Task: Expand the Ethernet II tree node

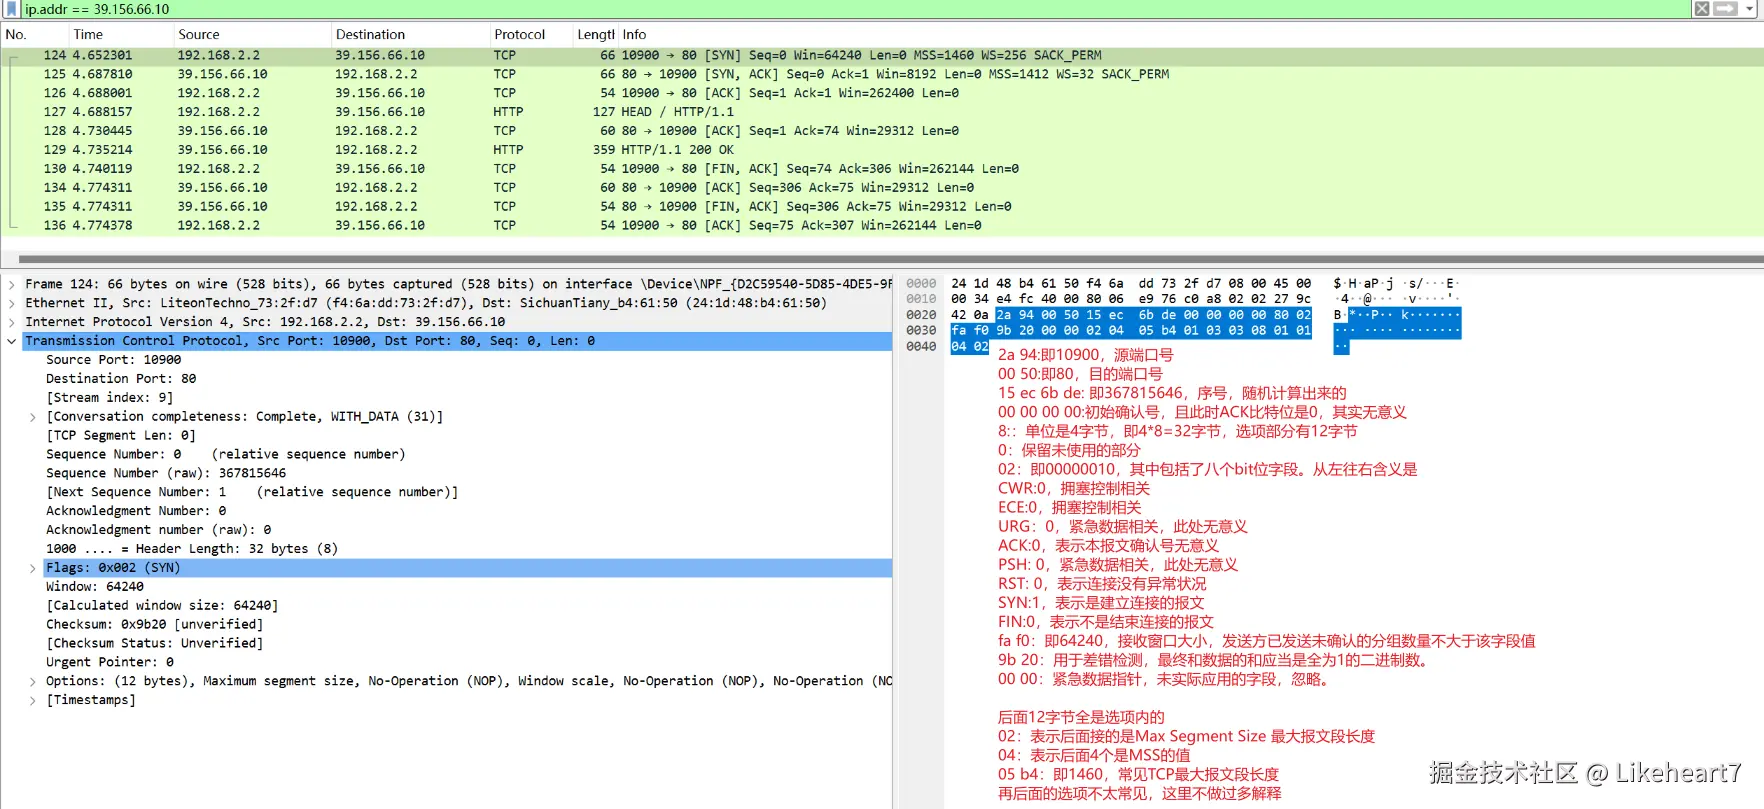Action: point(12,303)
